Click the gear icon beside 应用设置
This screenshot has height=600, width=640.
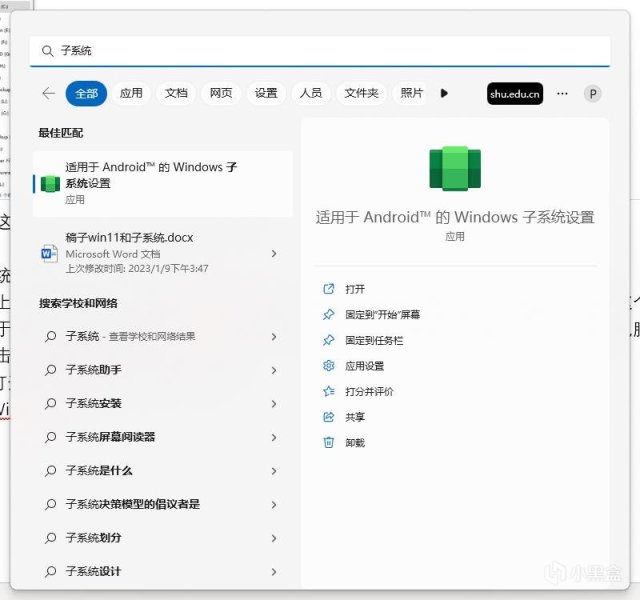329,366
